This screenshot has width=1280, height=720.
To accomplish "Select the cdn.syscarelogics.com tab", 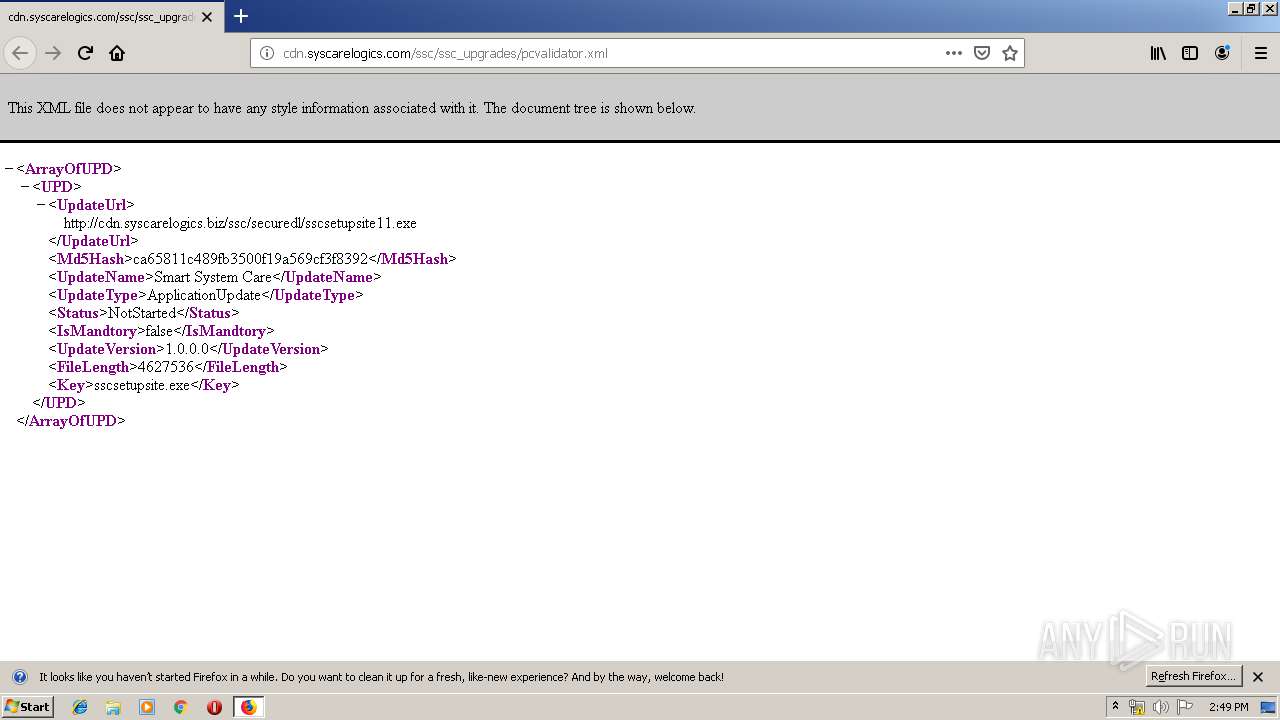I will [x=111, y=17].
